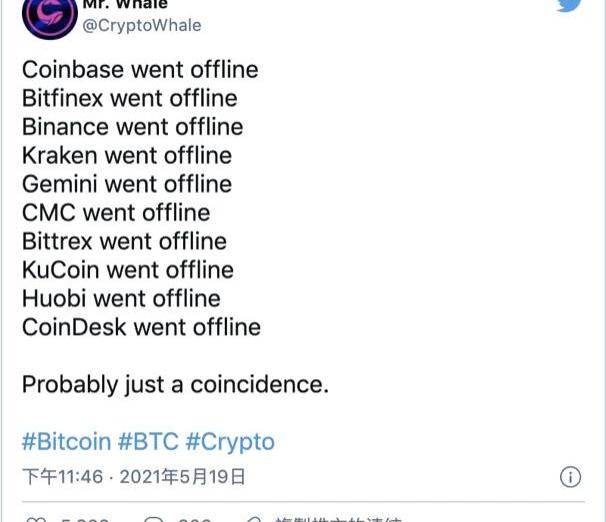Click the Twitter bird logo

click(569, 4)
